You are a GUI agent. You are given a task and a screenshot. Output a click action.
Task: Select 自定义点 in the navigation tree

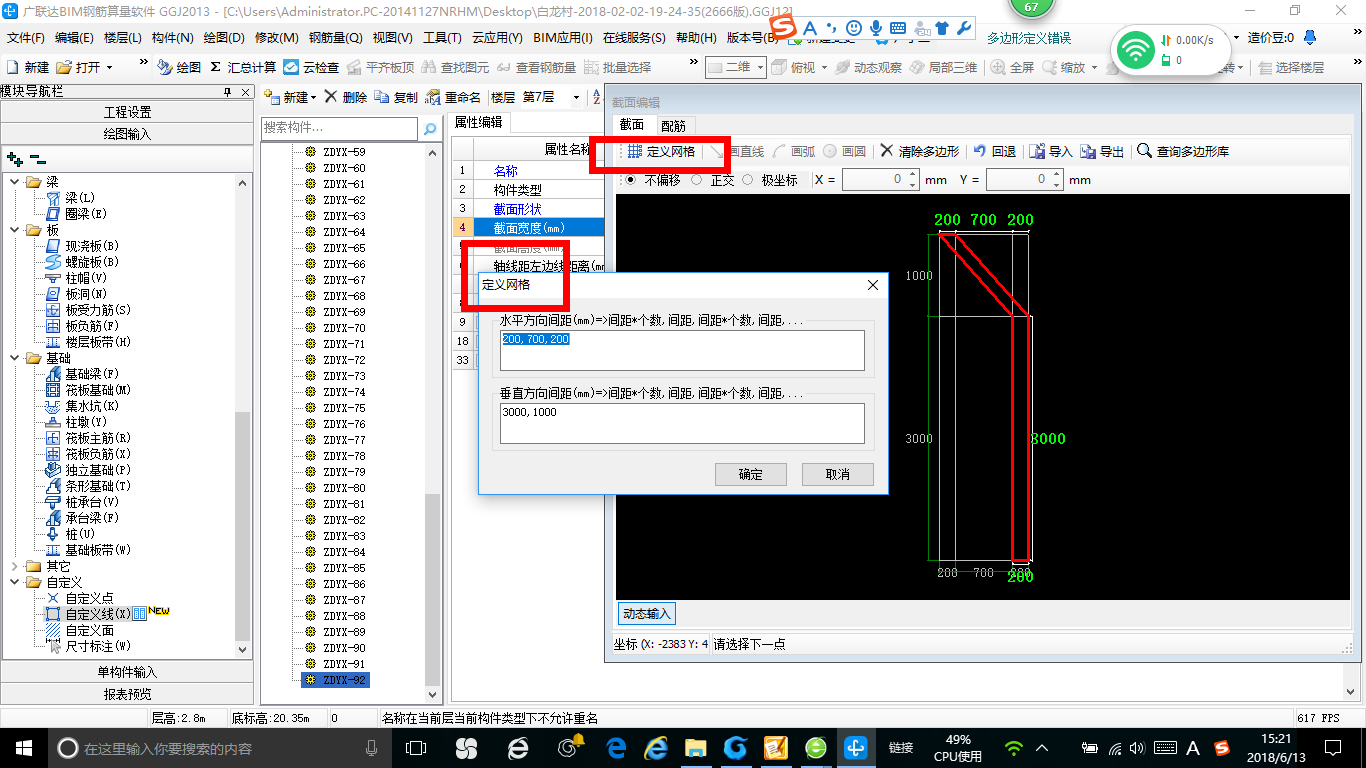click(x=80, y=598)
